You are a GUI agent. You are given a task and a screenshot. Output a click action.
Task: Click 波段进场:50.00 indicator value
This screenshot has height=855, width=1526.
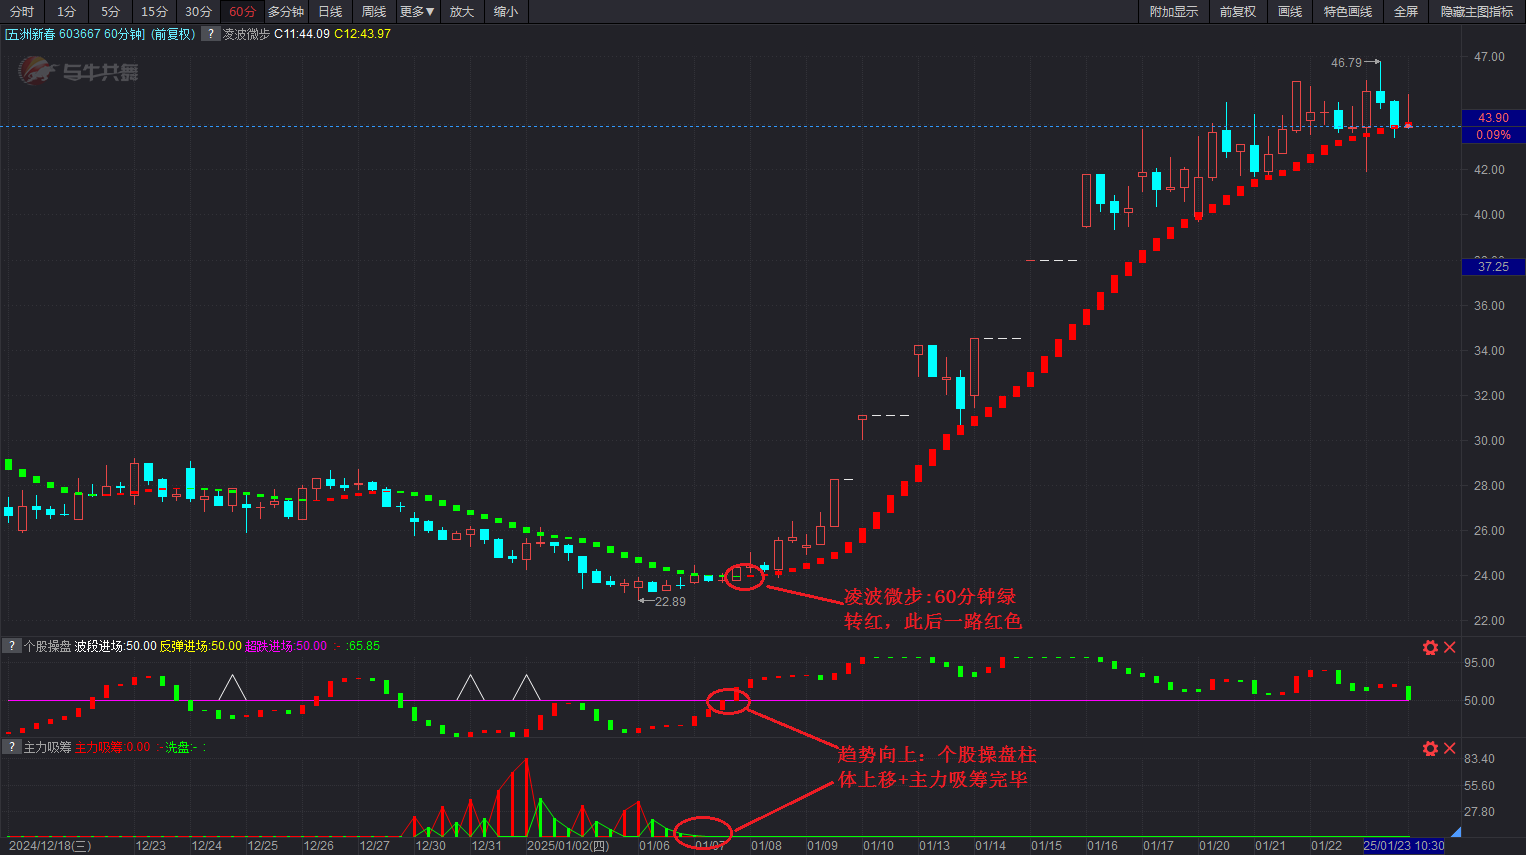115,646
